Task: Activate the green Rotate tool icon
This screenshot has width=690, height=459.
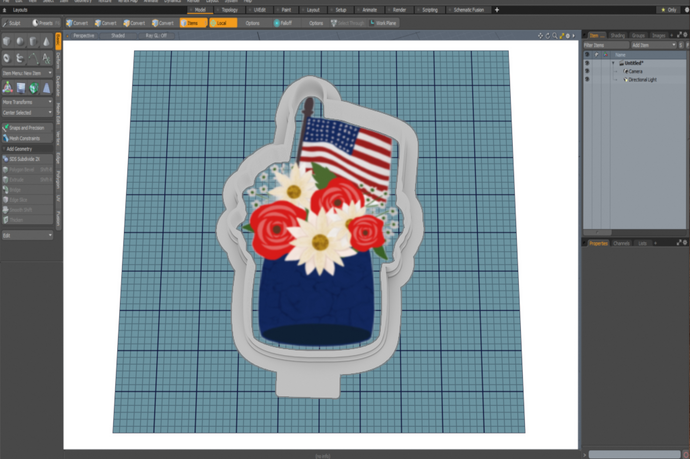Action: coord(33,88)
